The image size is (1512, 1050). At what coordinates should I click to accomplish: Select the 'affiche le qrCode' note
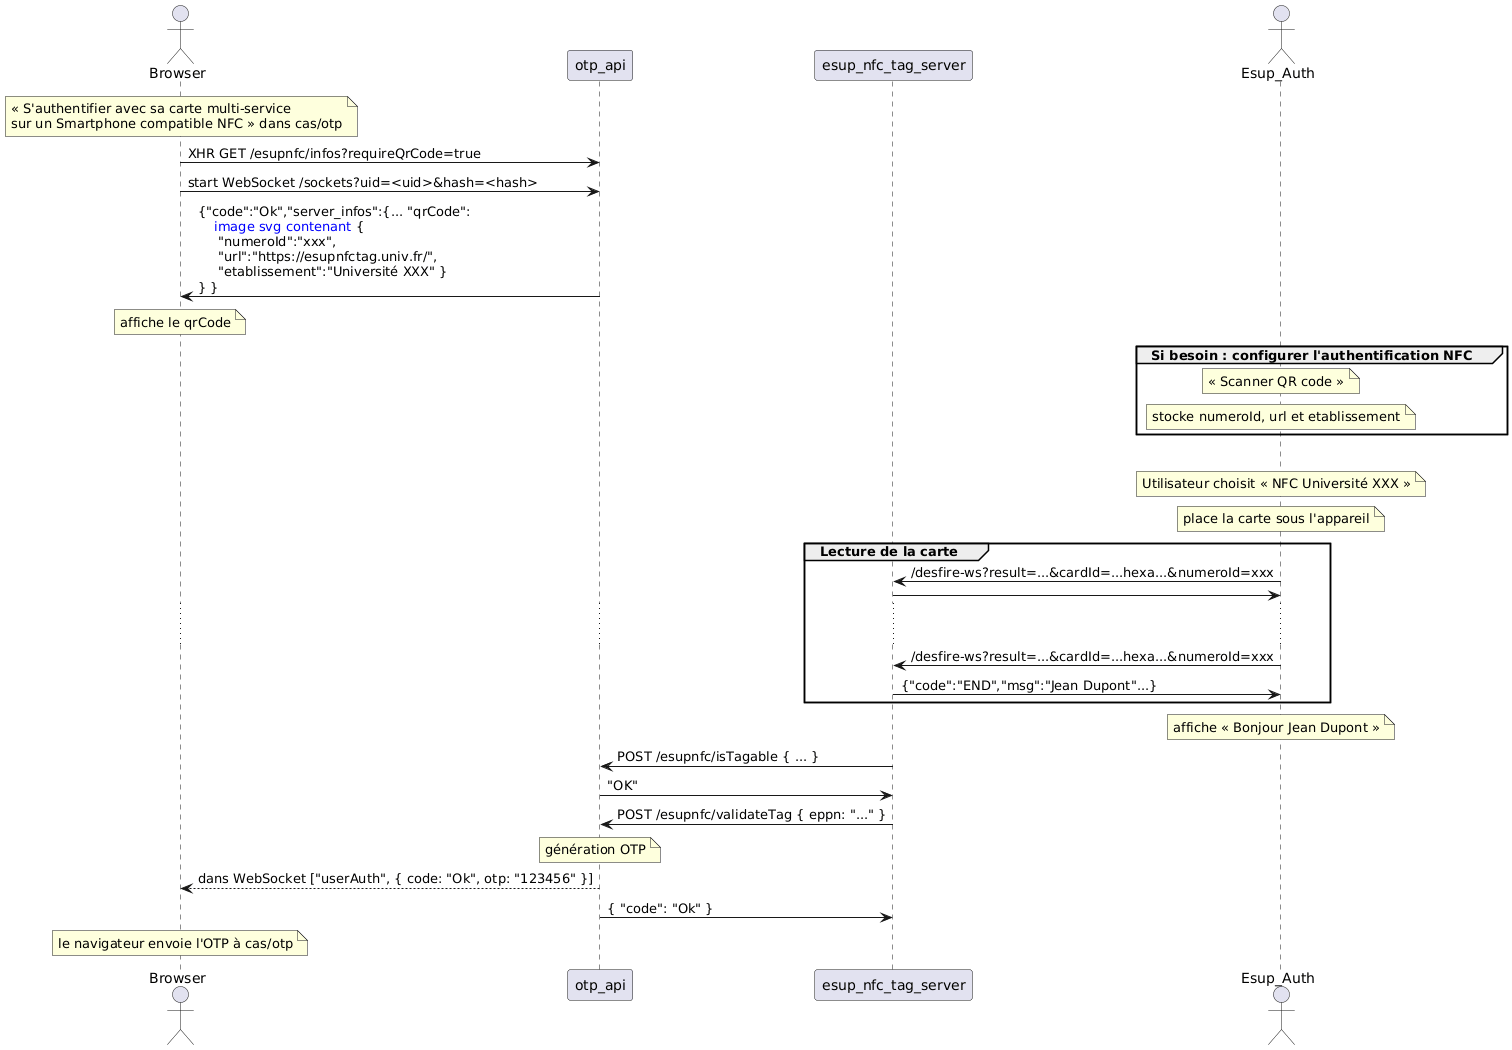pyautogui.click(x=179, y=323)
